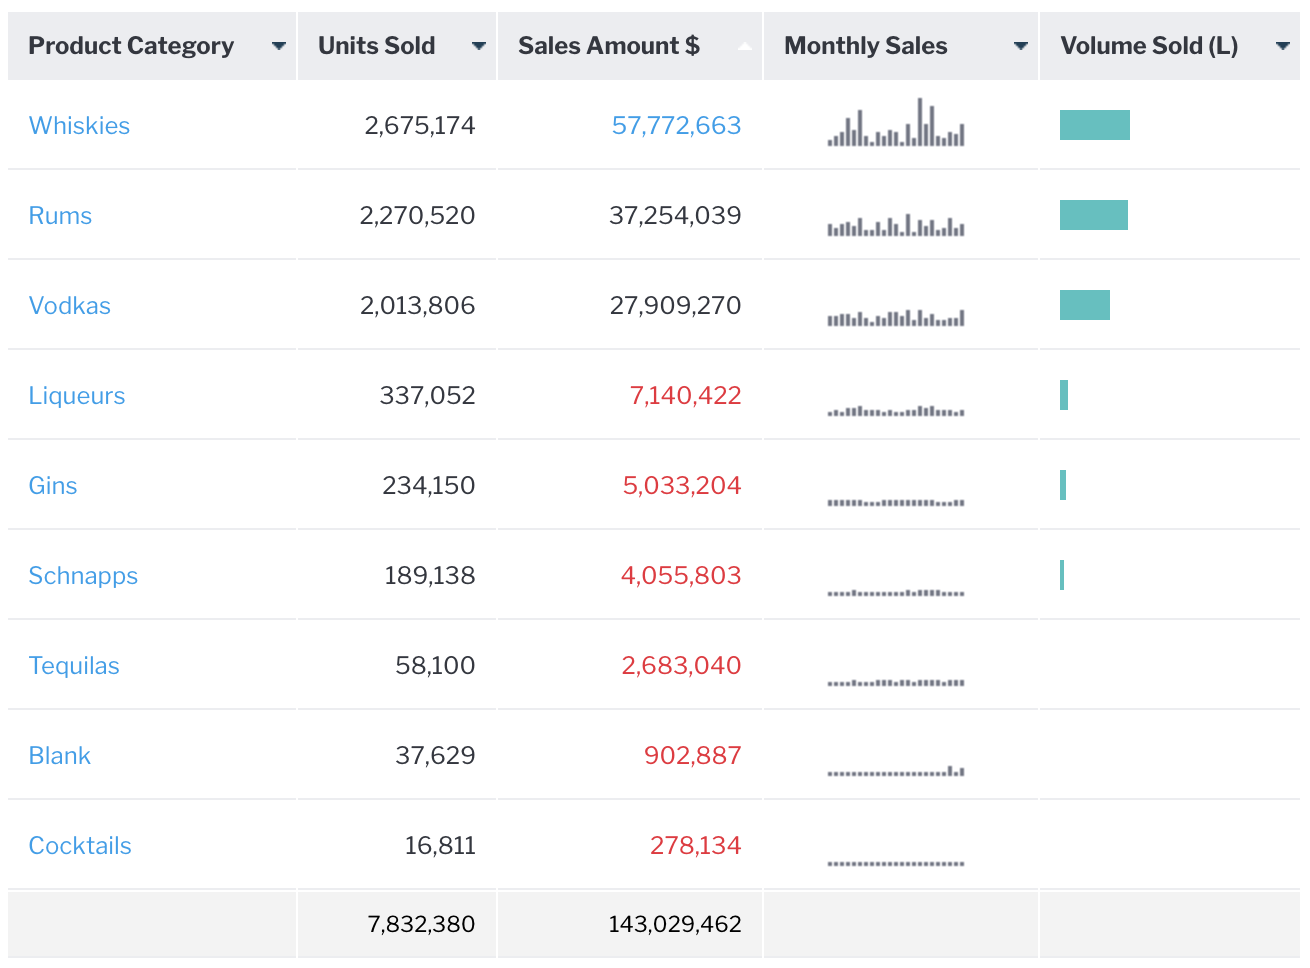1310x968 pixels.
Task: Expand Monthly Sales column dropdown arrow
Action: coord(1020,46)
